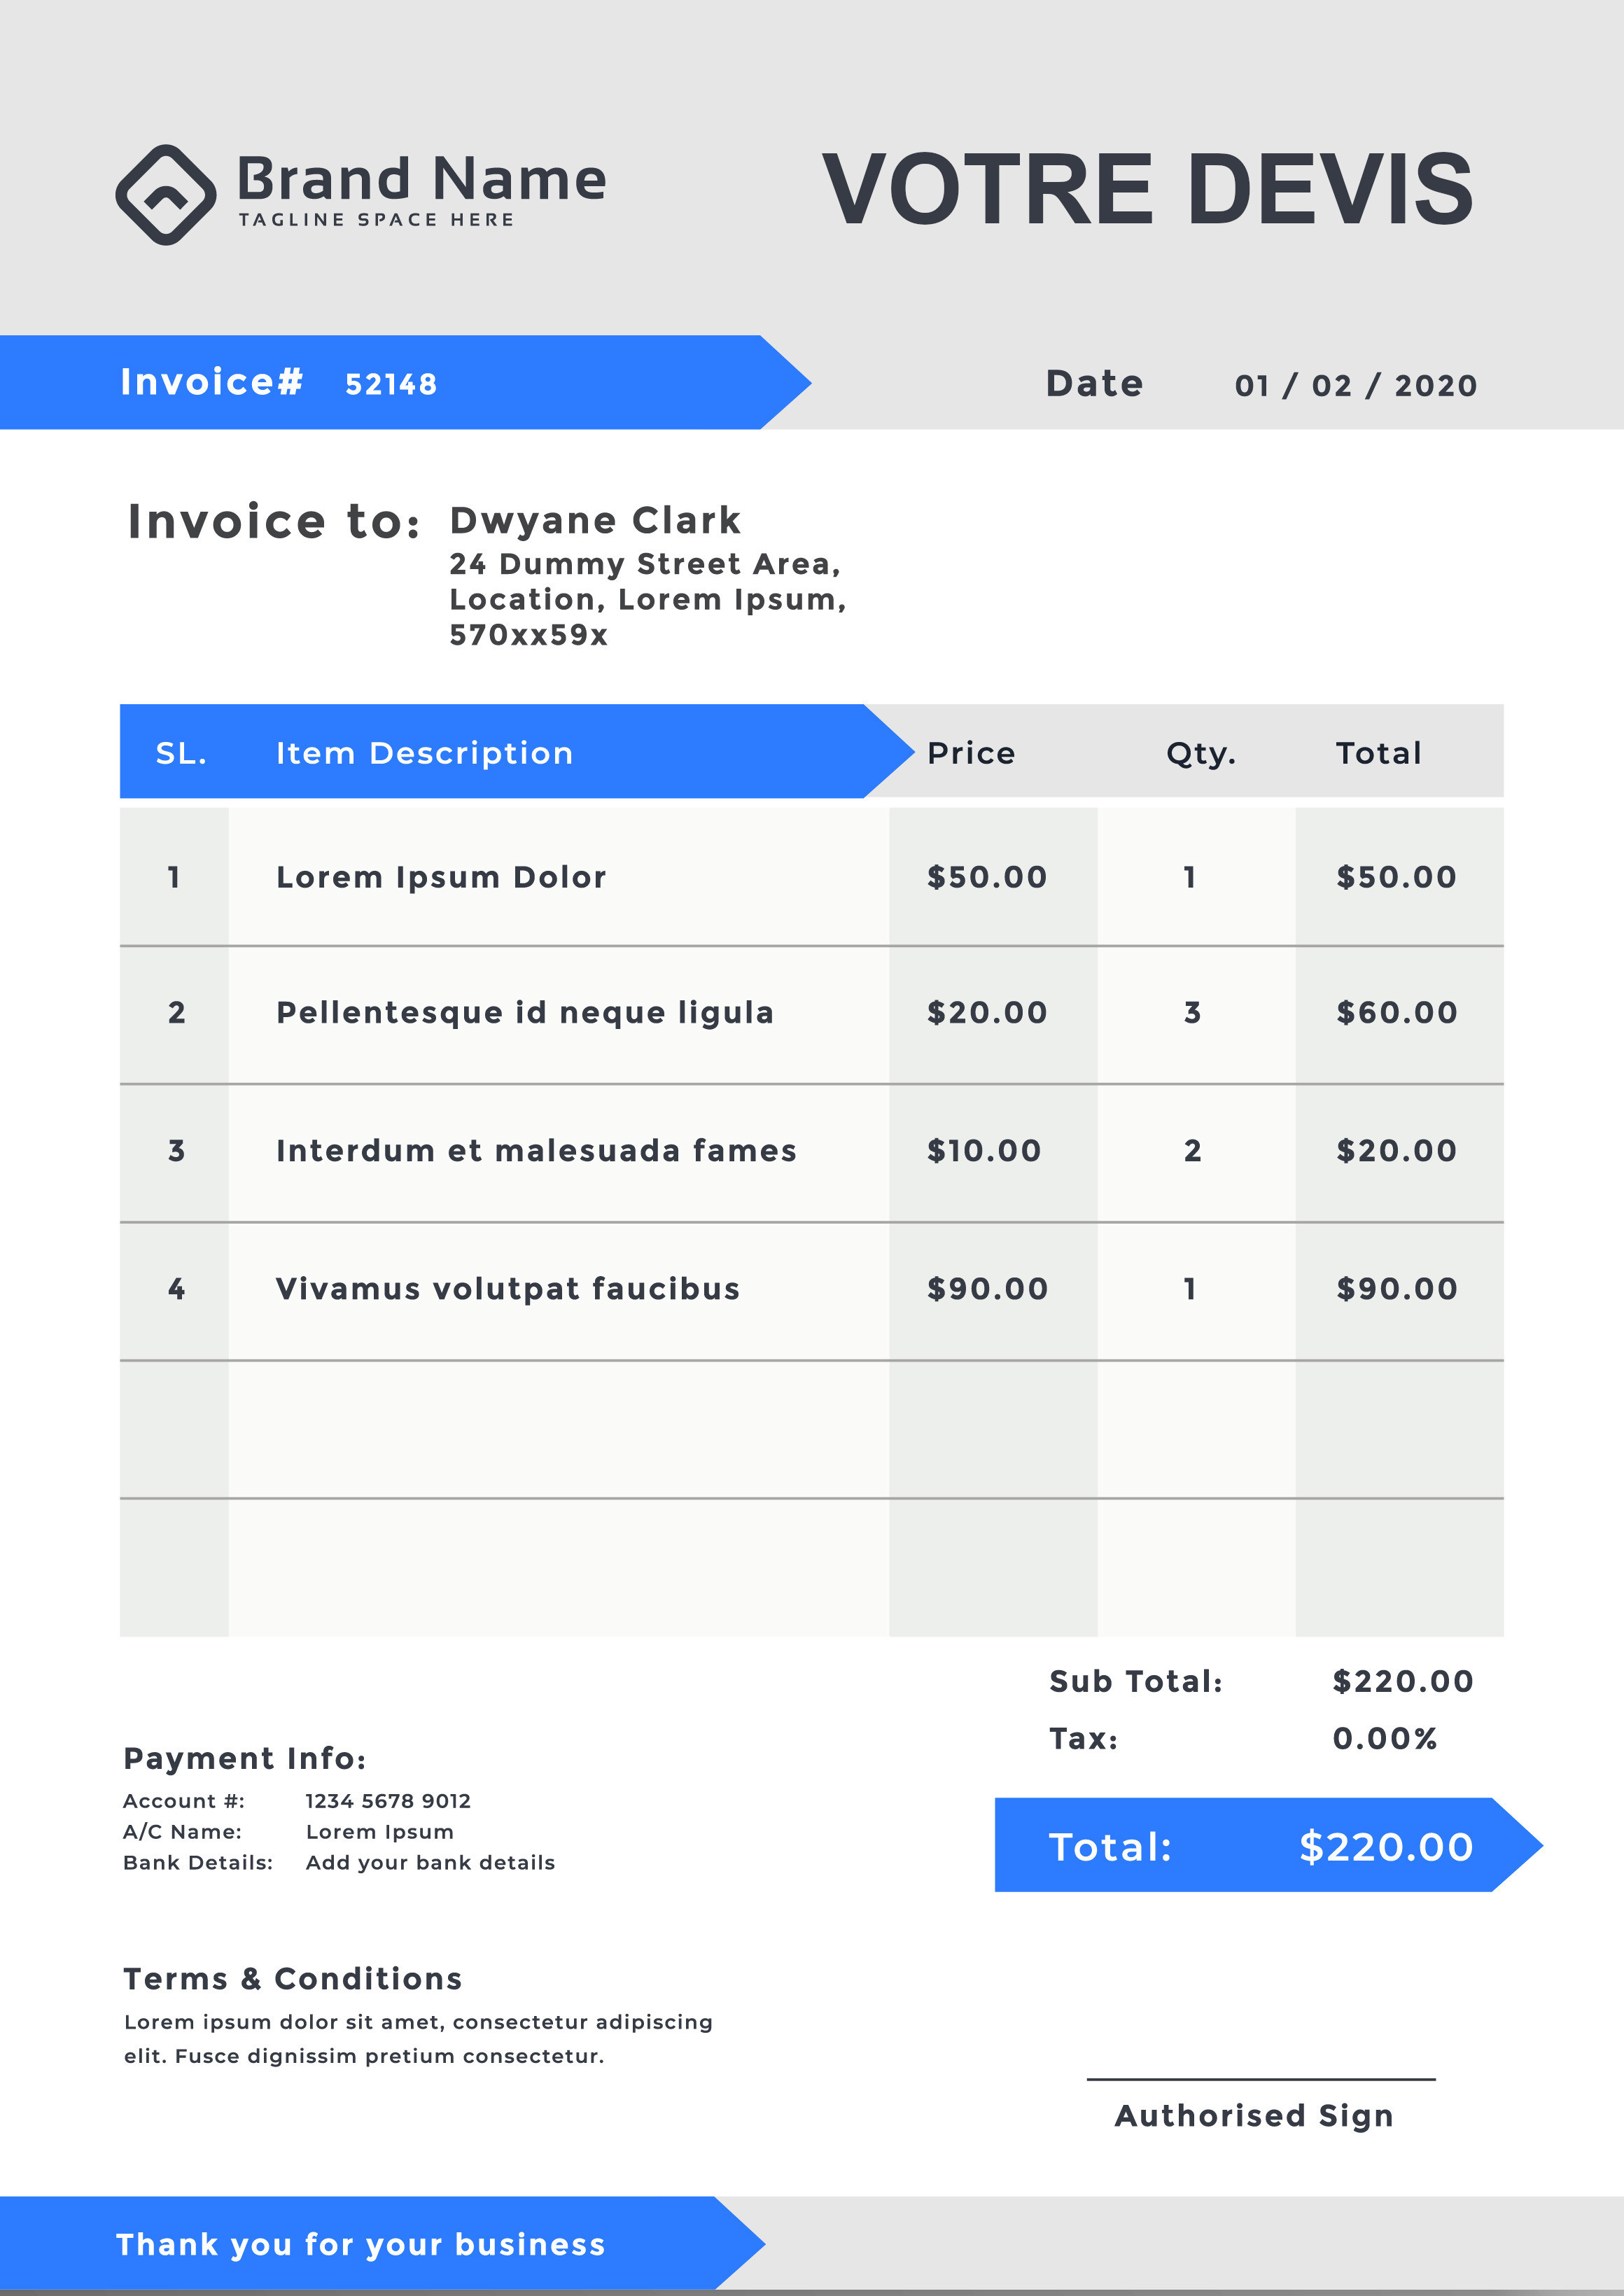Screen dimensions: 1624x2296
Task: Click the customer name Dwyane Clark
Action: coord(595,520)
